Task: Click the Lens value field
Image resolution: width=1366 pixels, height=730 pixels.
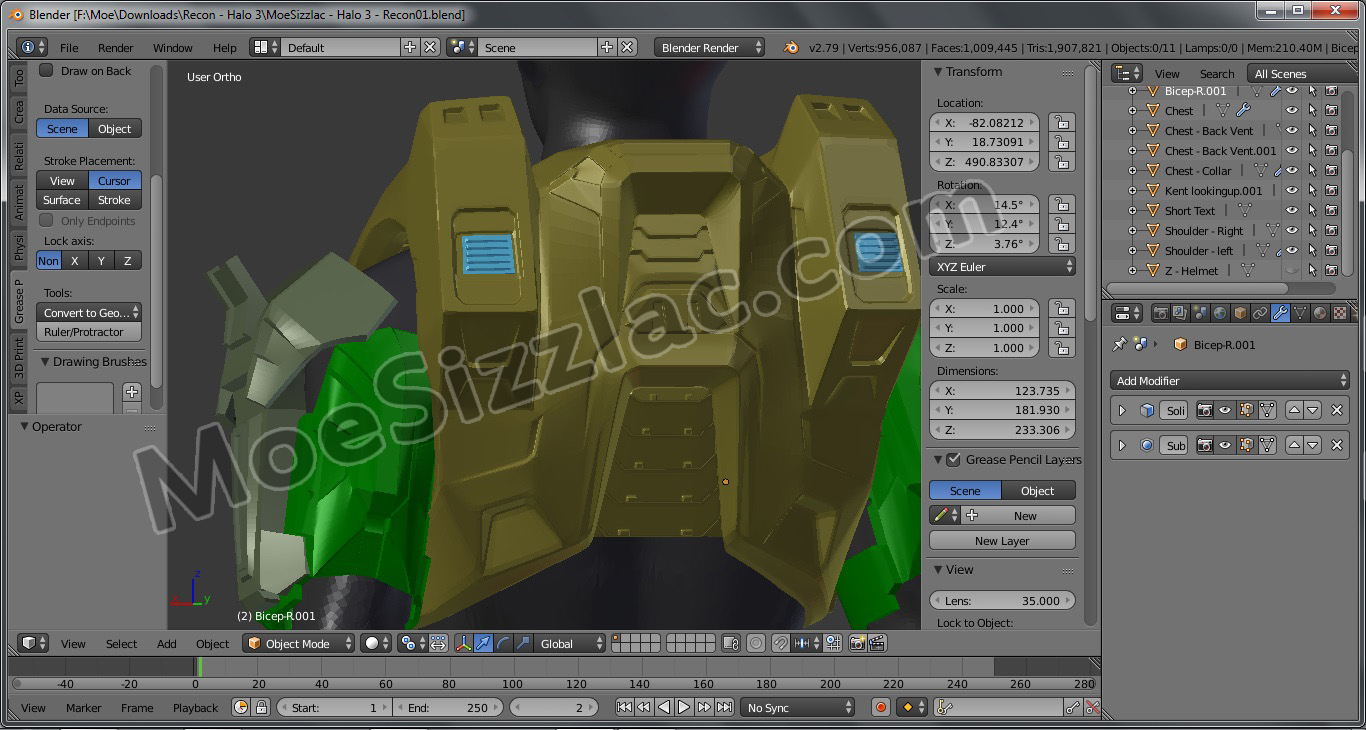Action: click(x=1002, y=601)
